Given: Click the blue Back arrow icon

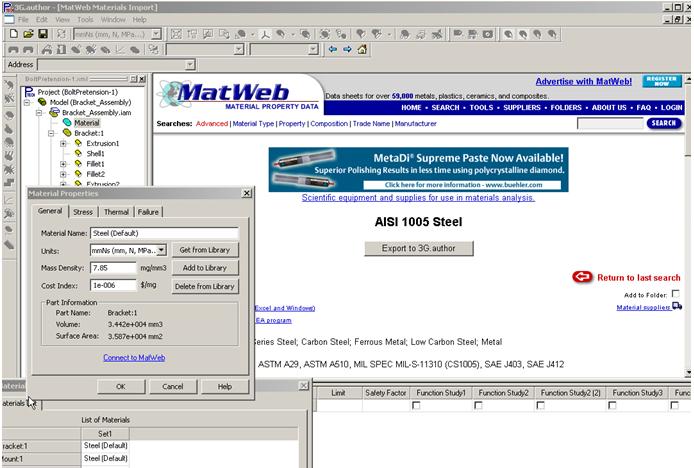Looking at the screenshot, I should pyautogui.click(x=333, y=49).
